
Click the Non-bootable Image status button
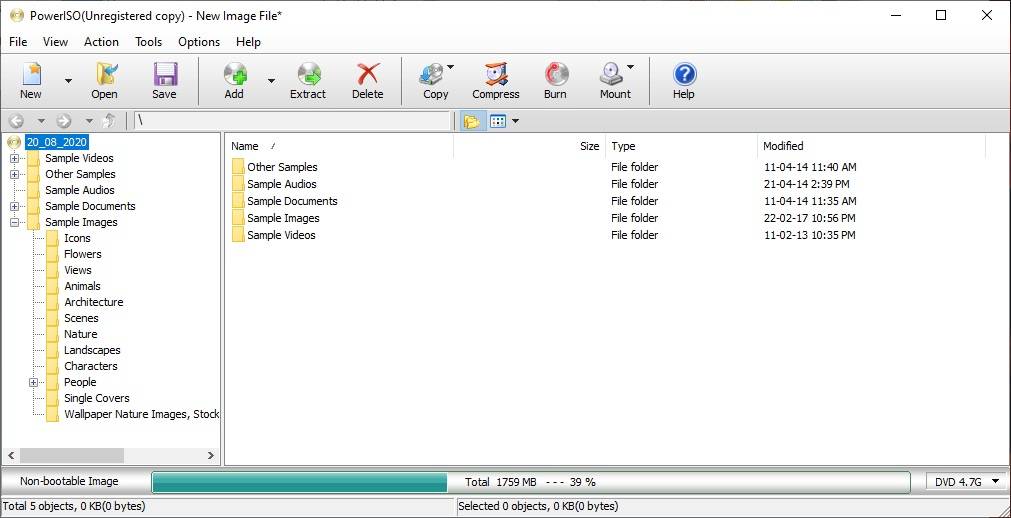(69, 481)
